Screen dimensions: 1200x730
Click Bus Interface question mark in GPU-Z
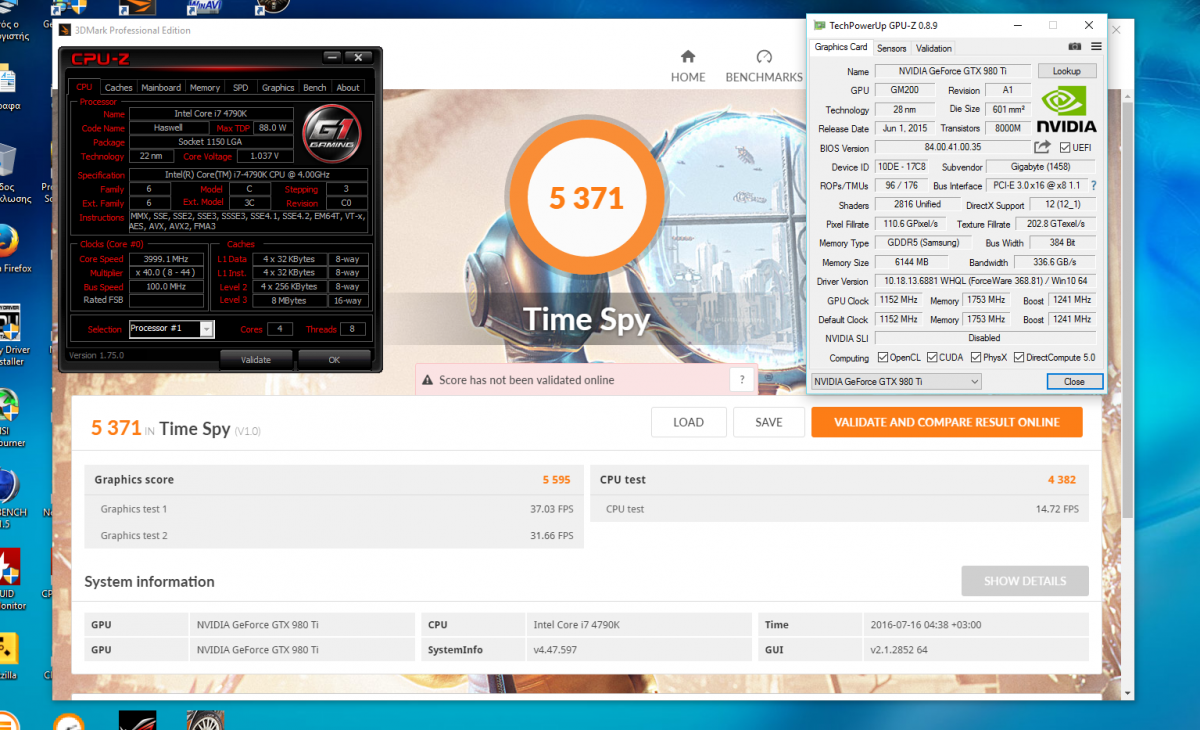click(x=1093, y=185)
